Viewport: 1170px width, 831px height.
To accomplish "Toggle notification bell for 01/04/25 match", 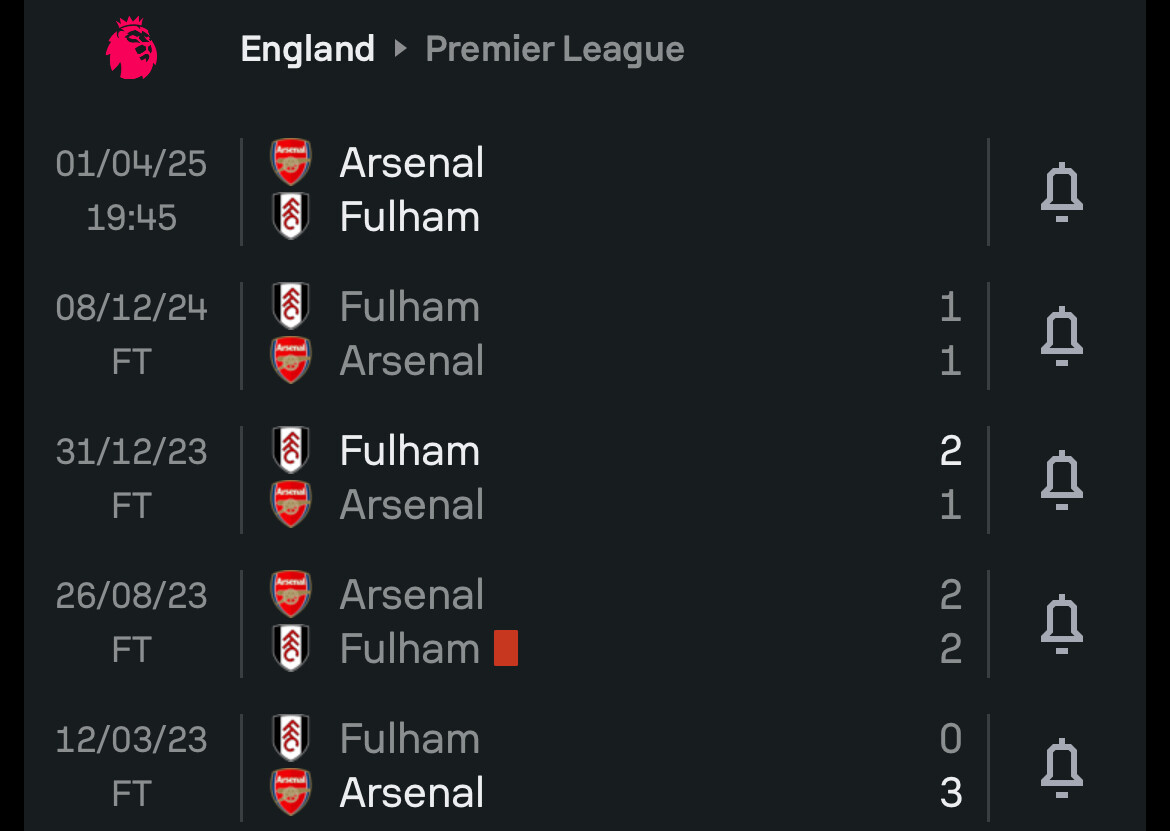I will point(1062,192).
